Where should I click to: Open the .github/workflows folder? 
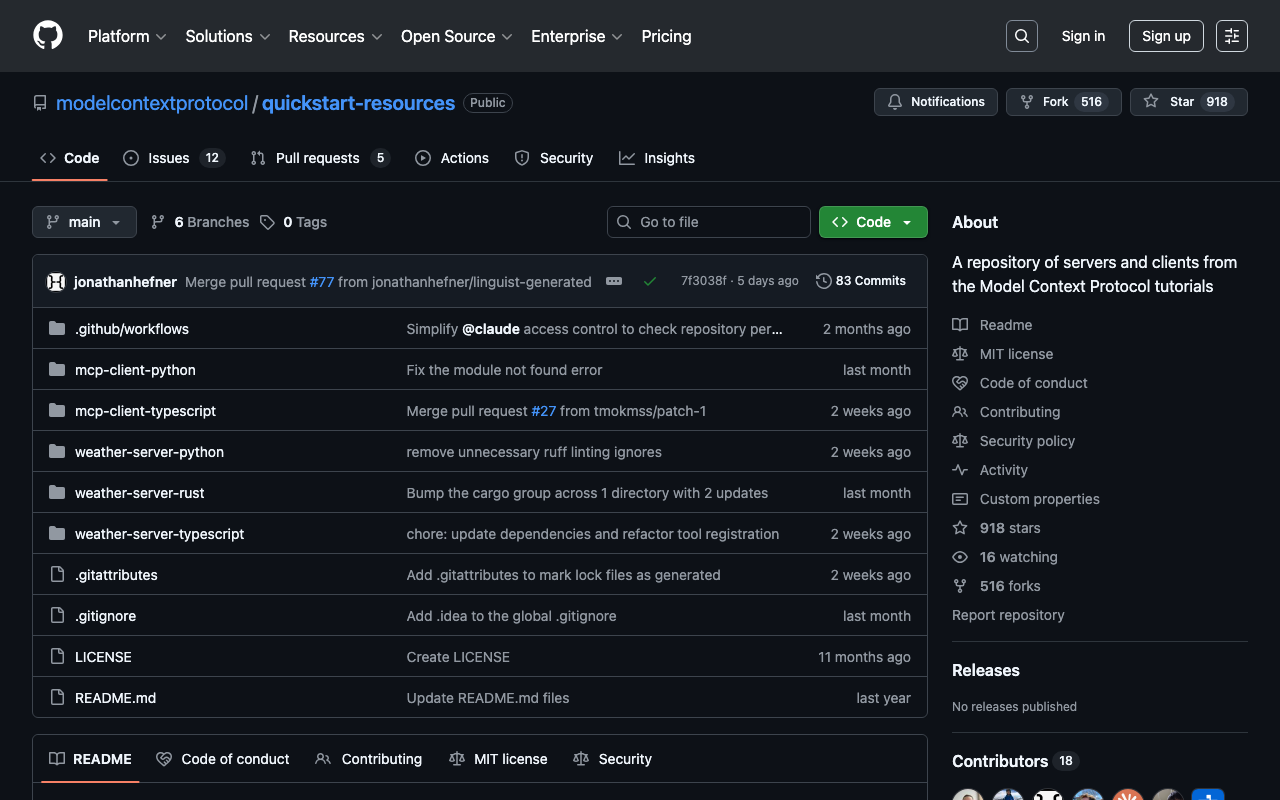(x=131, y=329)
